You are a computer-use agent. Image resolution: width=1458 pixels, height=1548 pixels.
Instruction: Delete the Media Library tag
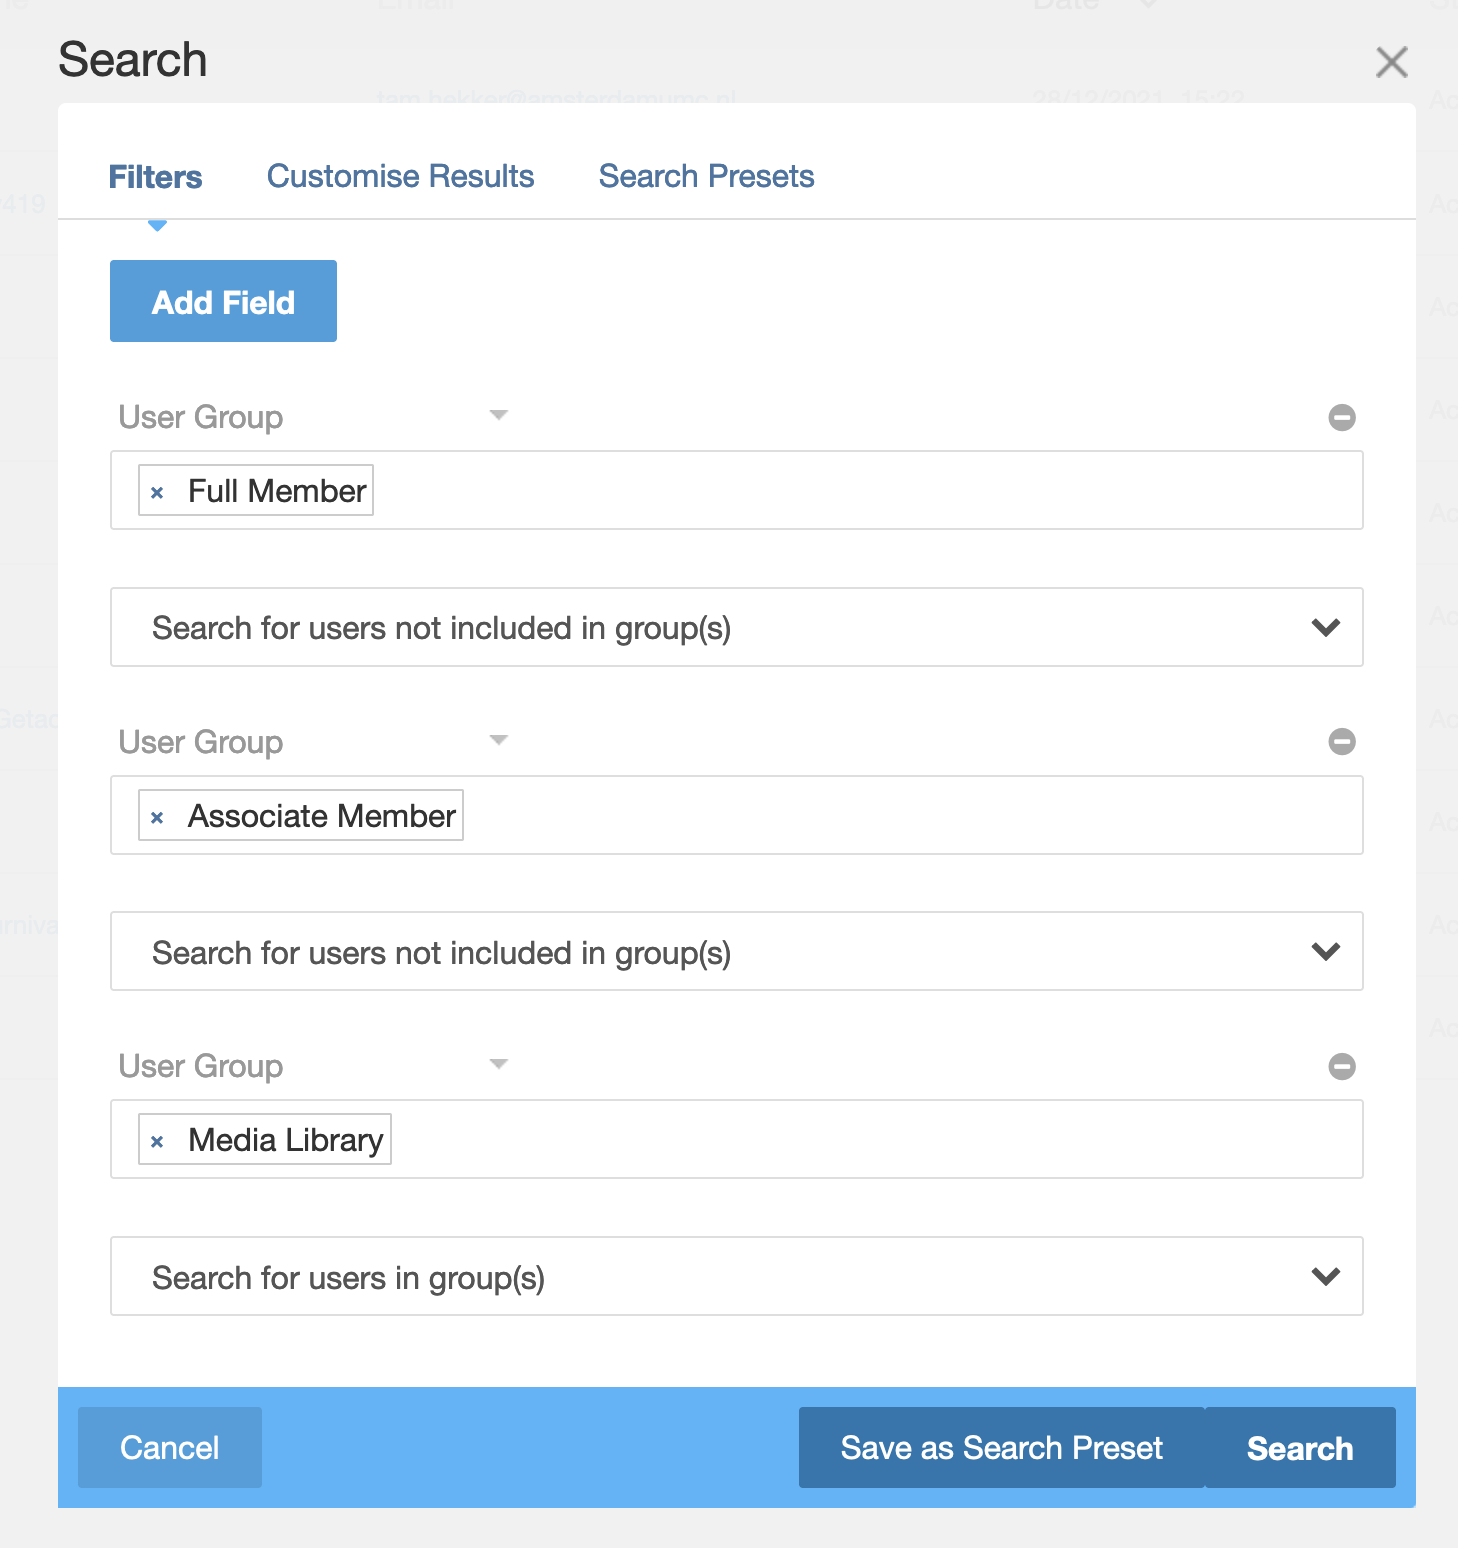click(x=157, y=1141)
